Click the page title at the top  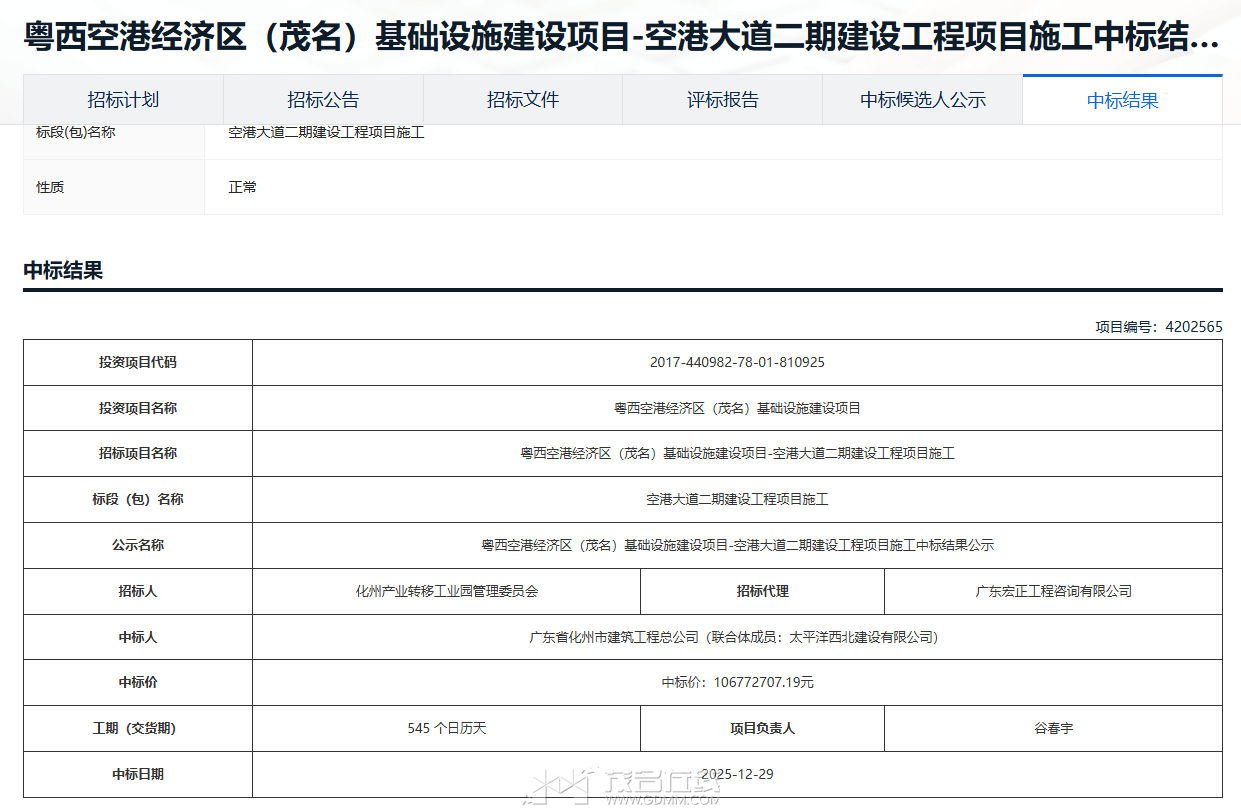pos(620,38)
